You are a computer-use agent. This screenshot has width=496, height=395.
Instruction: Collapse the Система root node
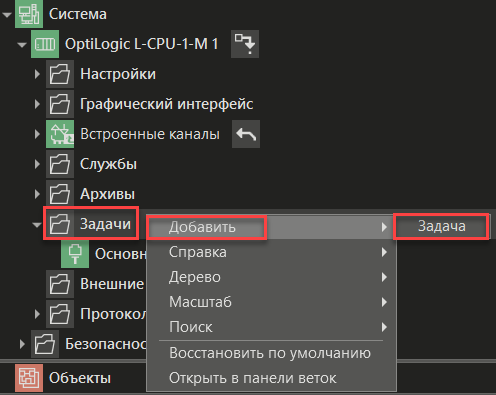(7, 15)
